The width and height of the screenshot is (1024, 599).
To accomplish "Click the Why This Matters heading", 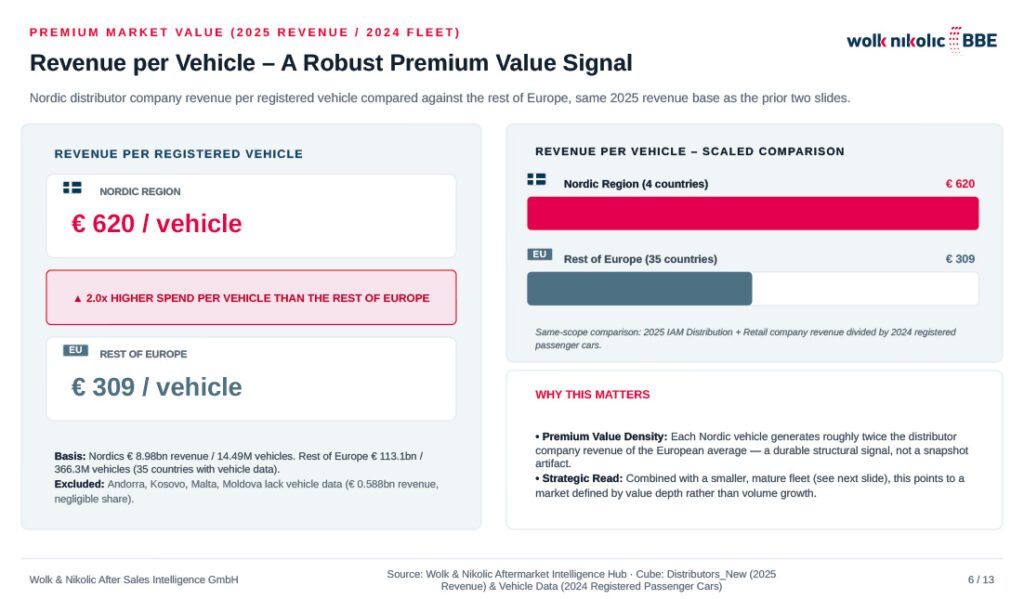I will pos(592,395).
